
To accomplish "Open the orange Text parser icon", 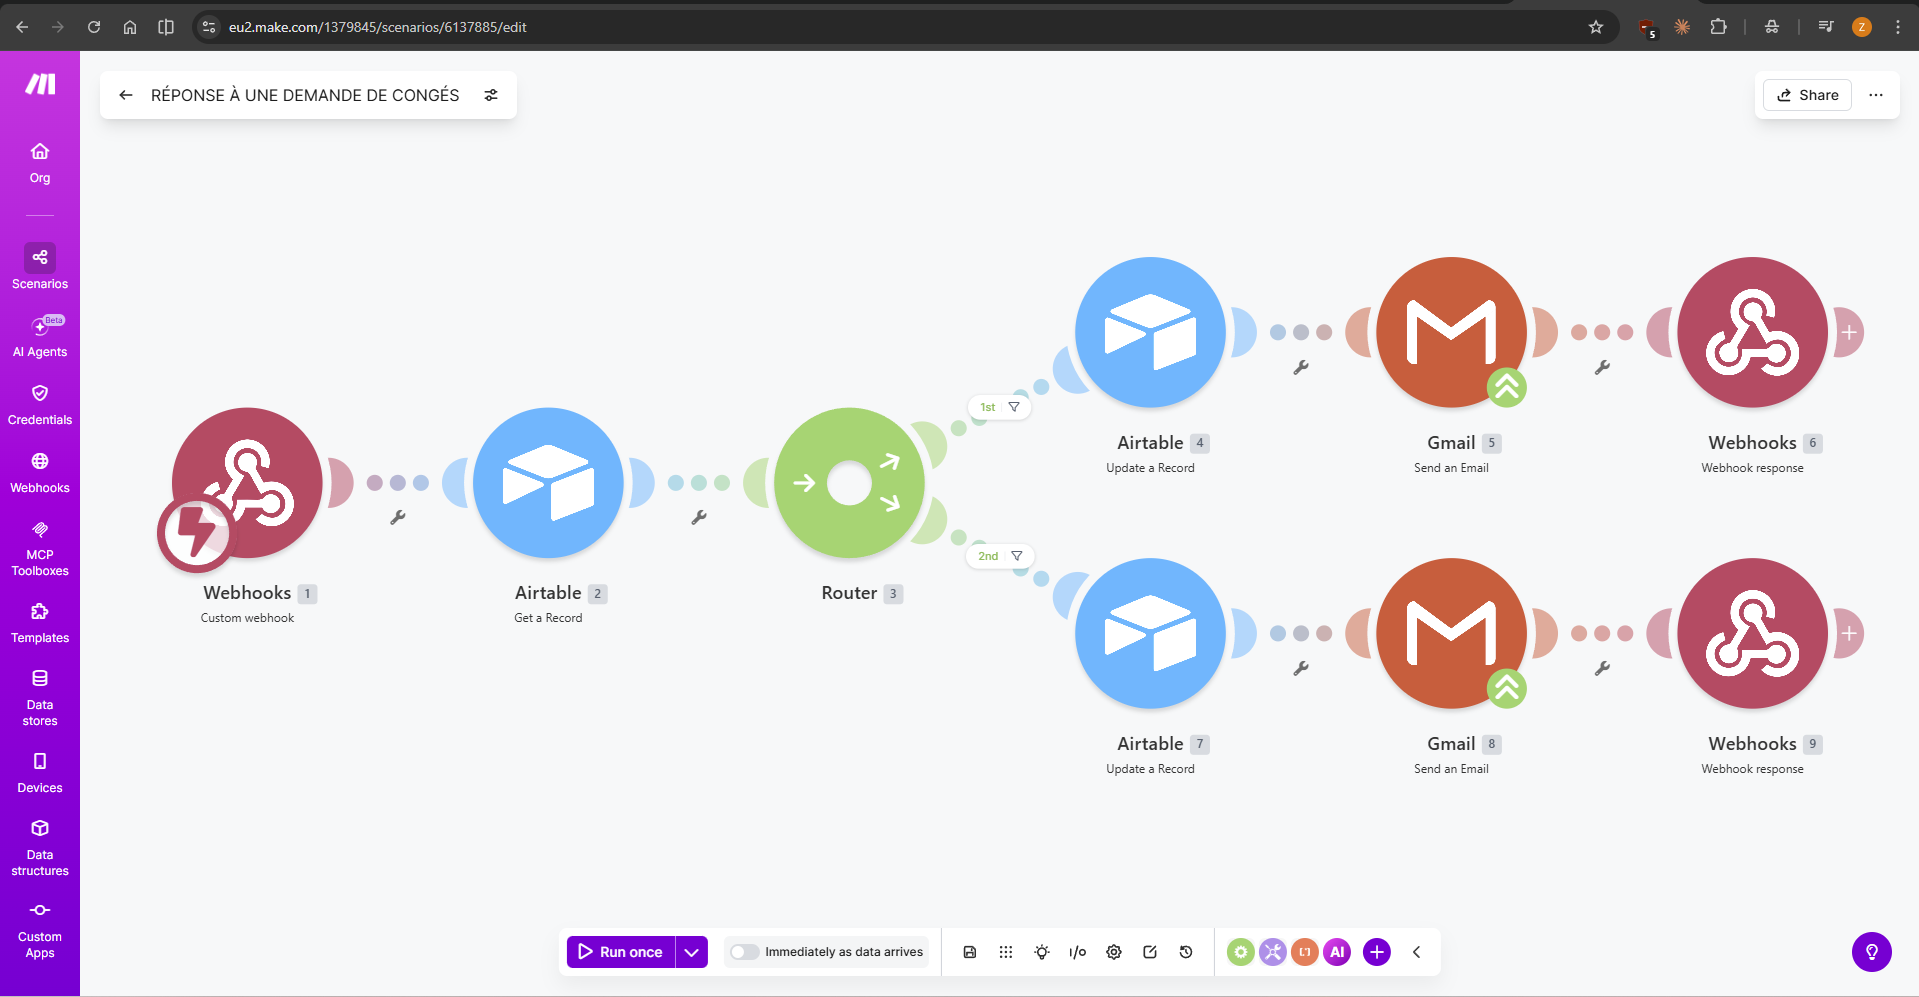I will pyautogui.click(x=1305, y=952).
